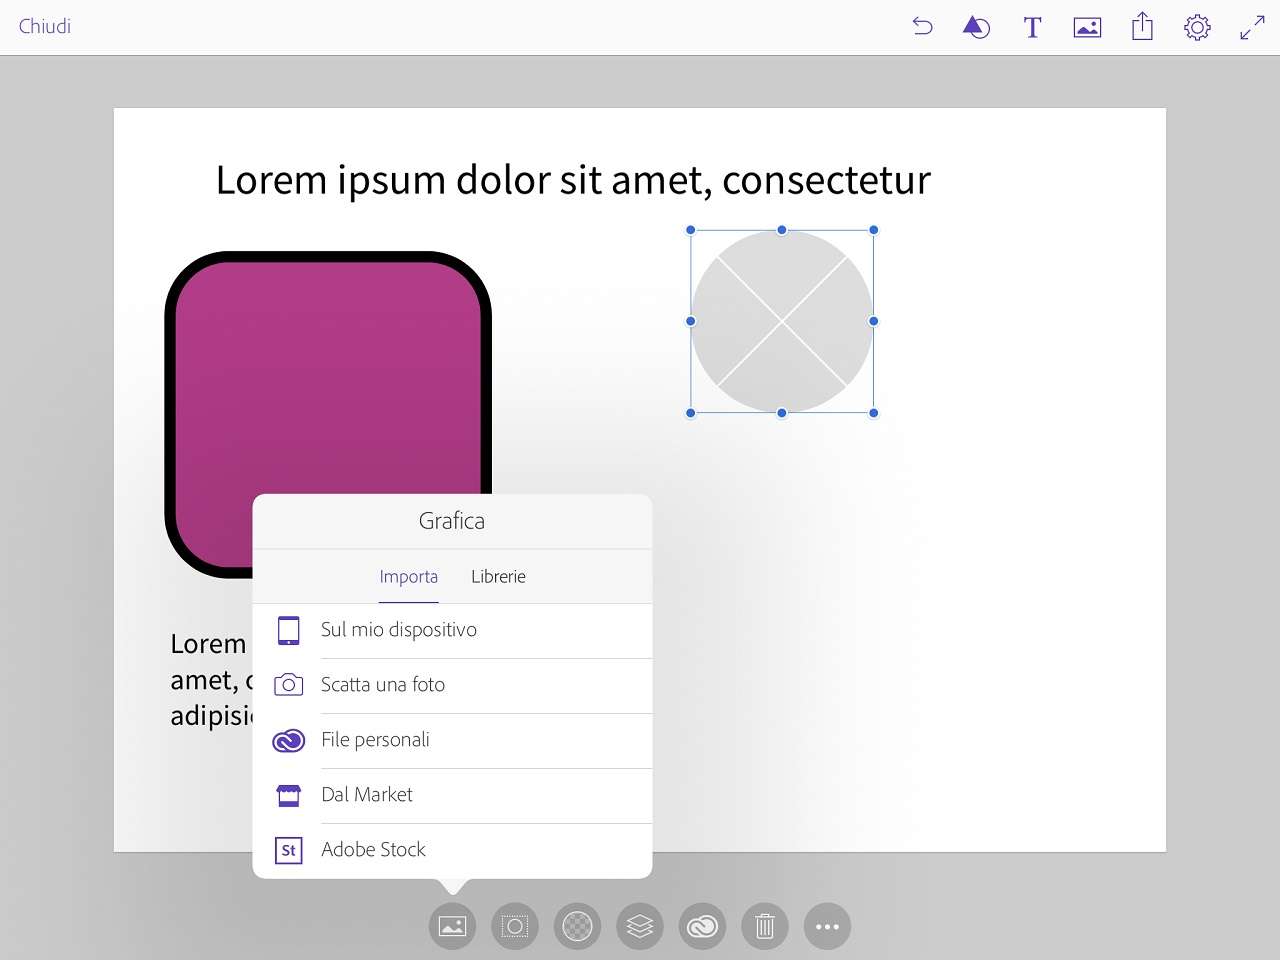This screenshot has width=1280, height=960.
Task: Open settings gear icon
Action: [x=1197, y=27]
